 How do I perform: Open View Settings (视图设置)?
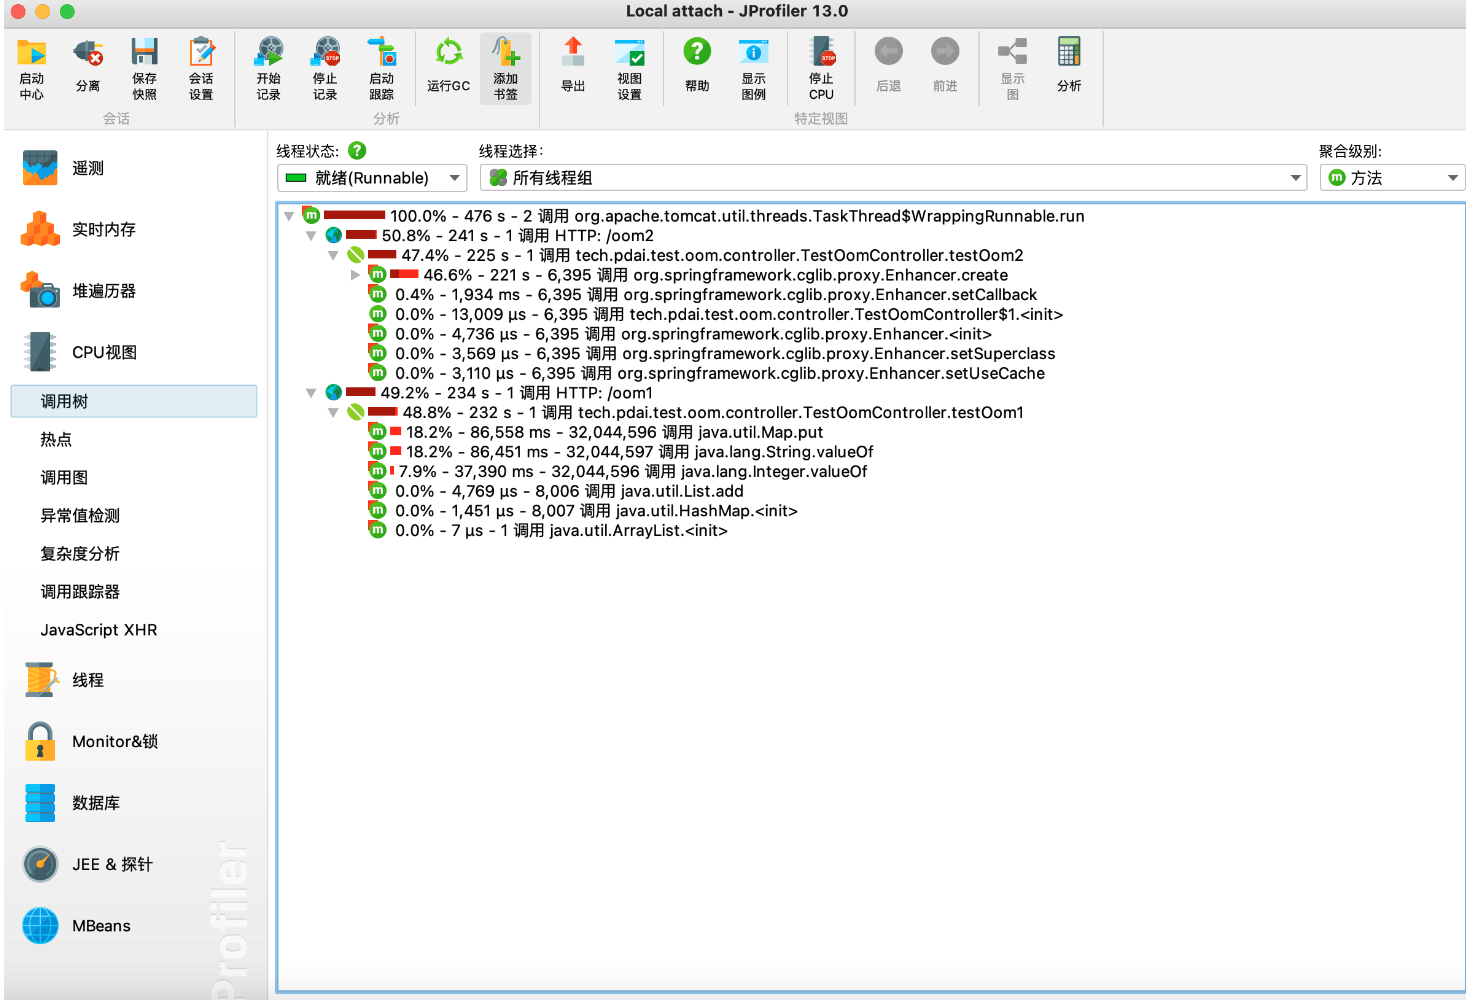(630, 69)
